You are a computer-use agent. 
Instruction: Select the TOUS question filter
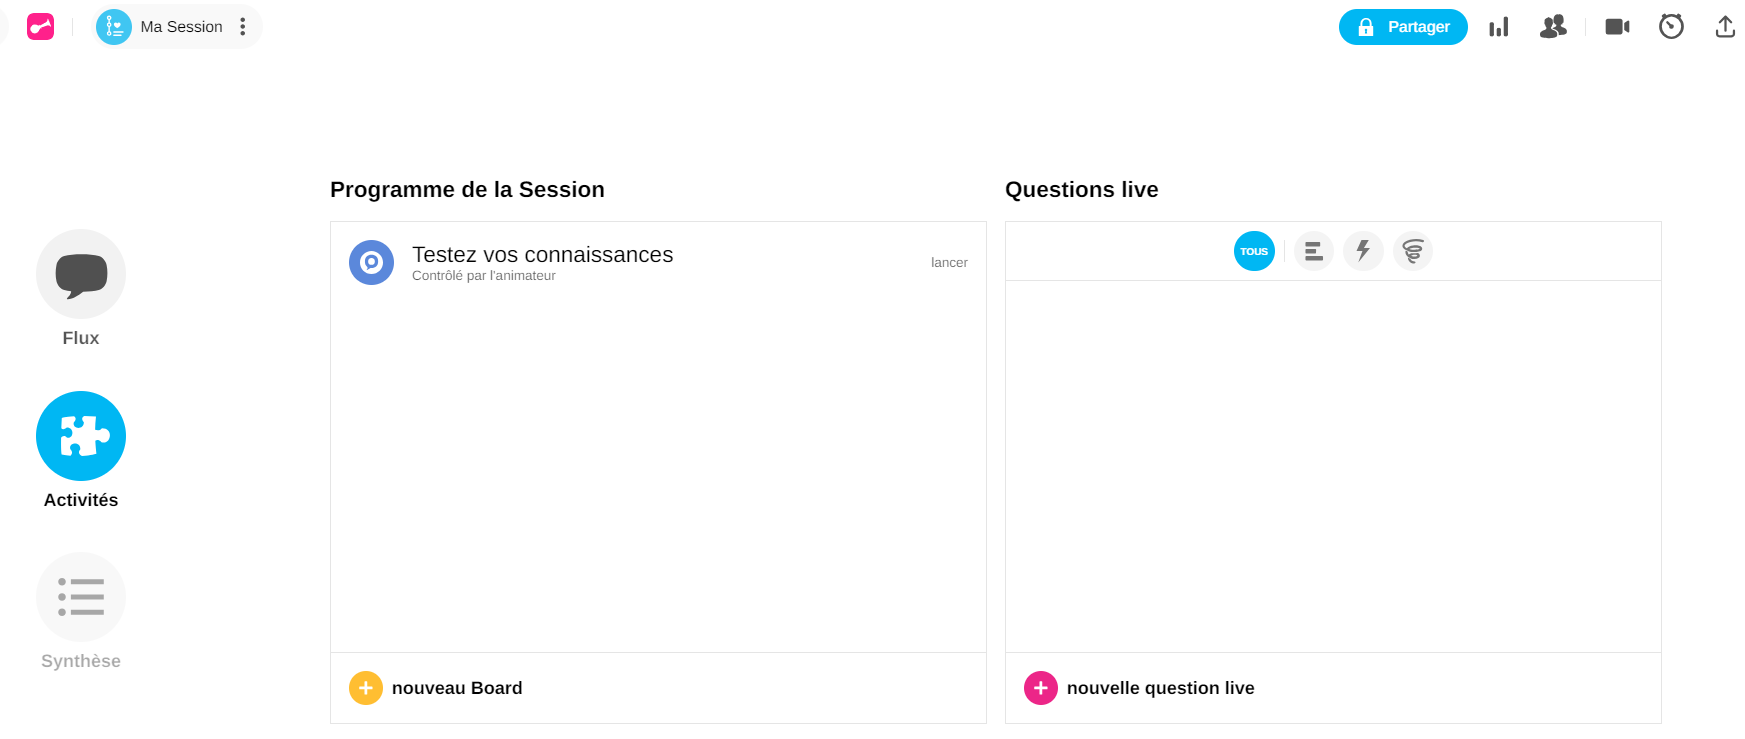(x=1254, y=251)
